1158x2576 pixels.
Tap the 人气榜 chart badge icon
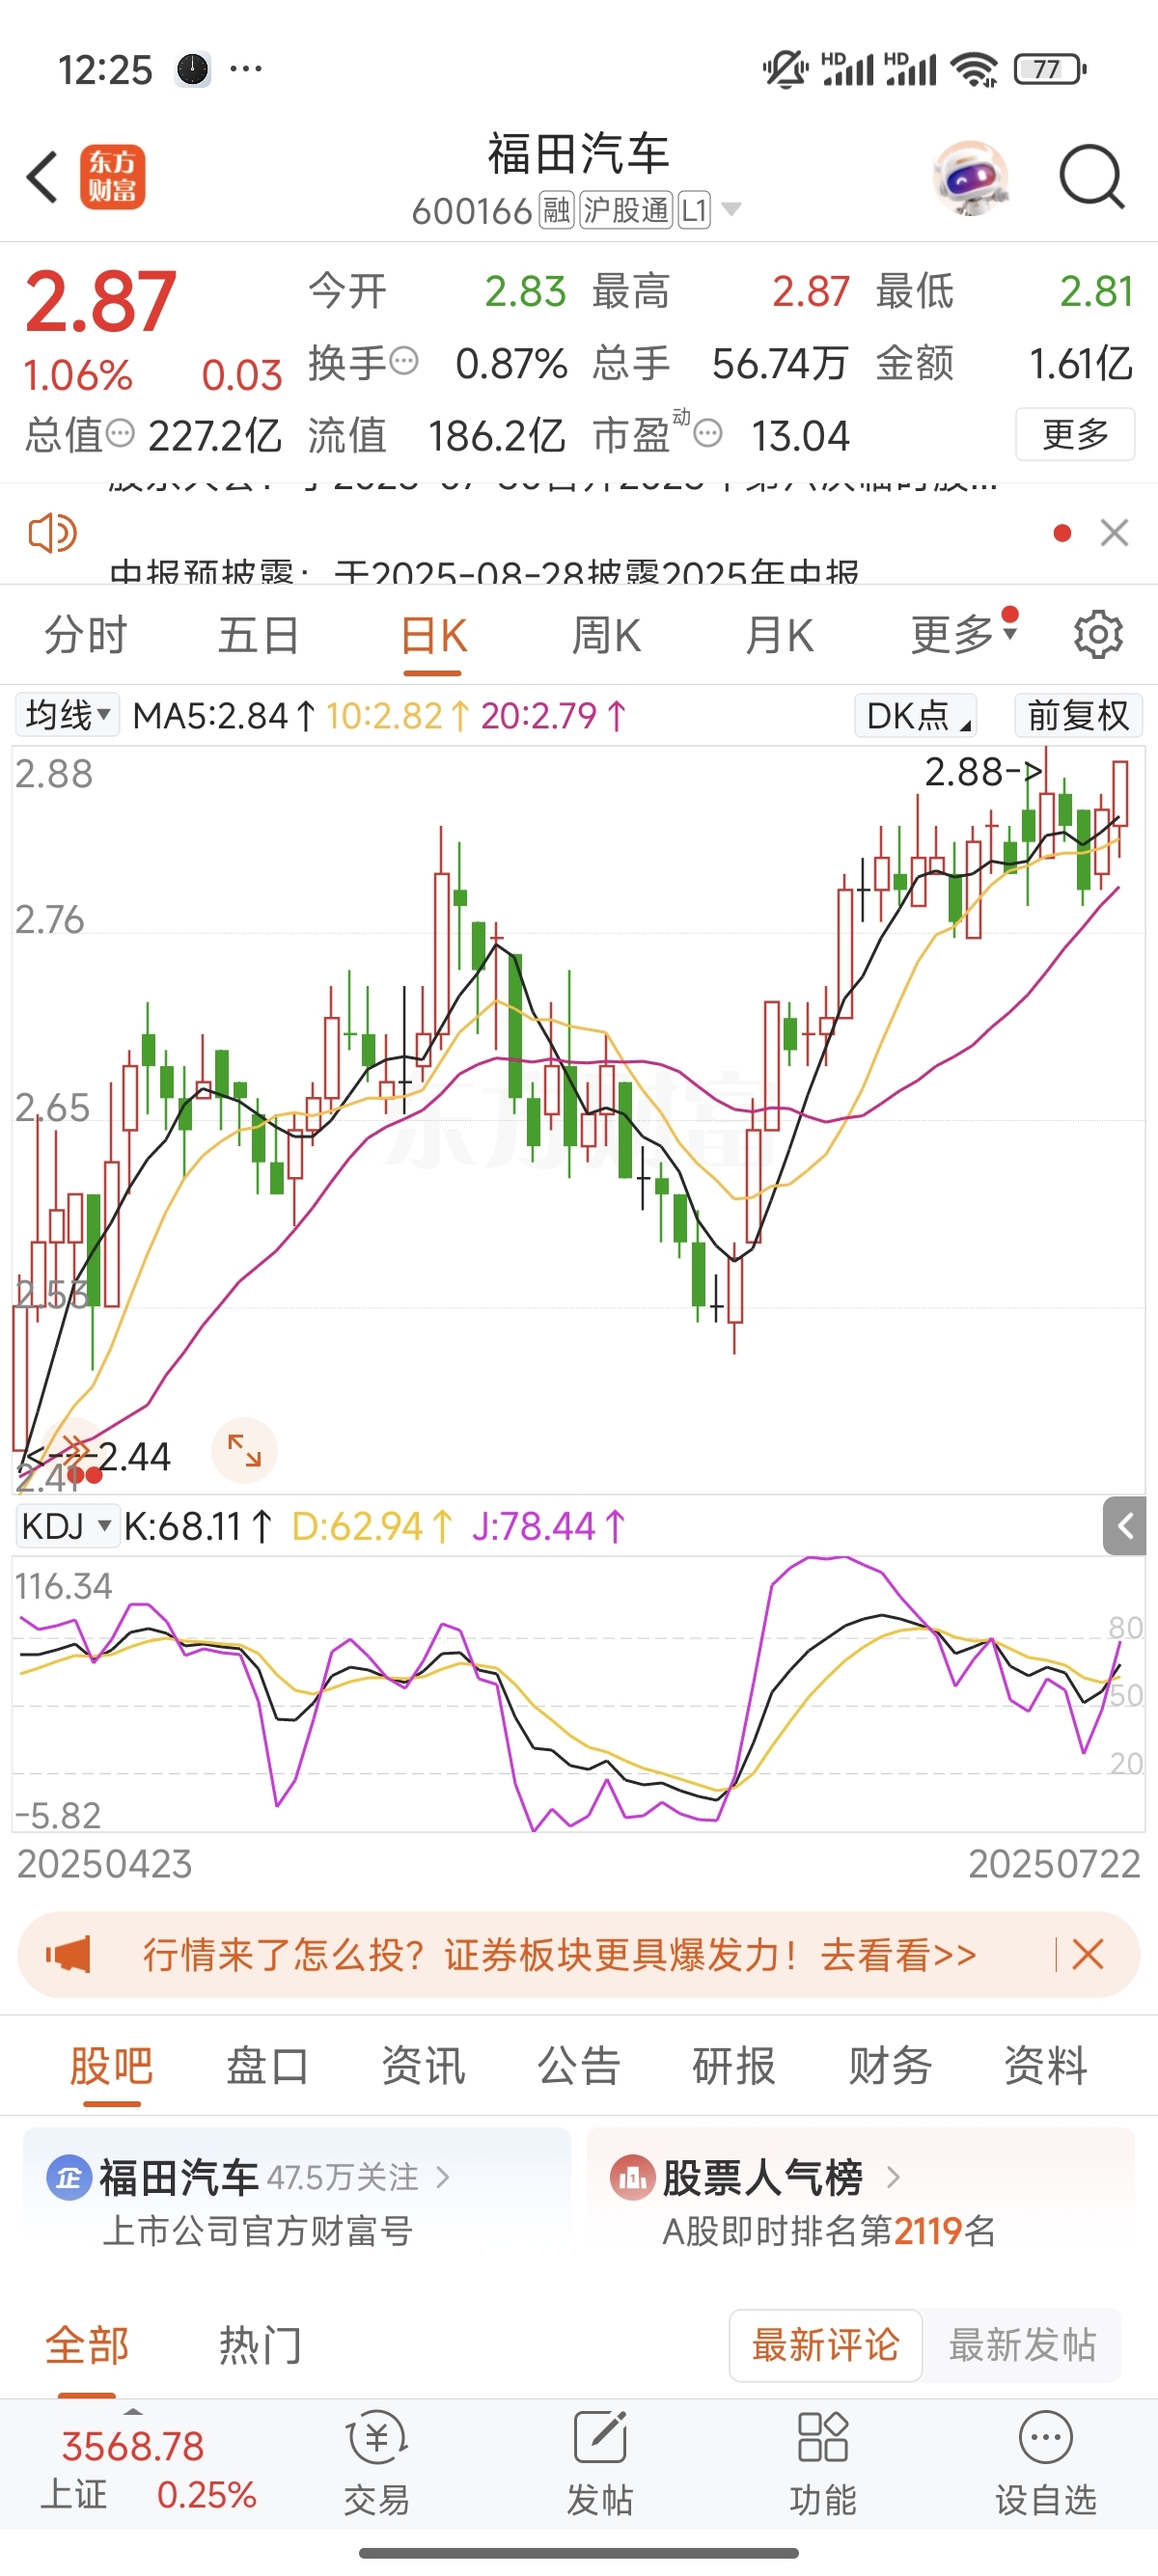click(632, 2177)
